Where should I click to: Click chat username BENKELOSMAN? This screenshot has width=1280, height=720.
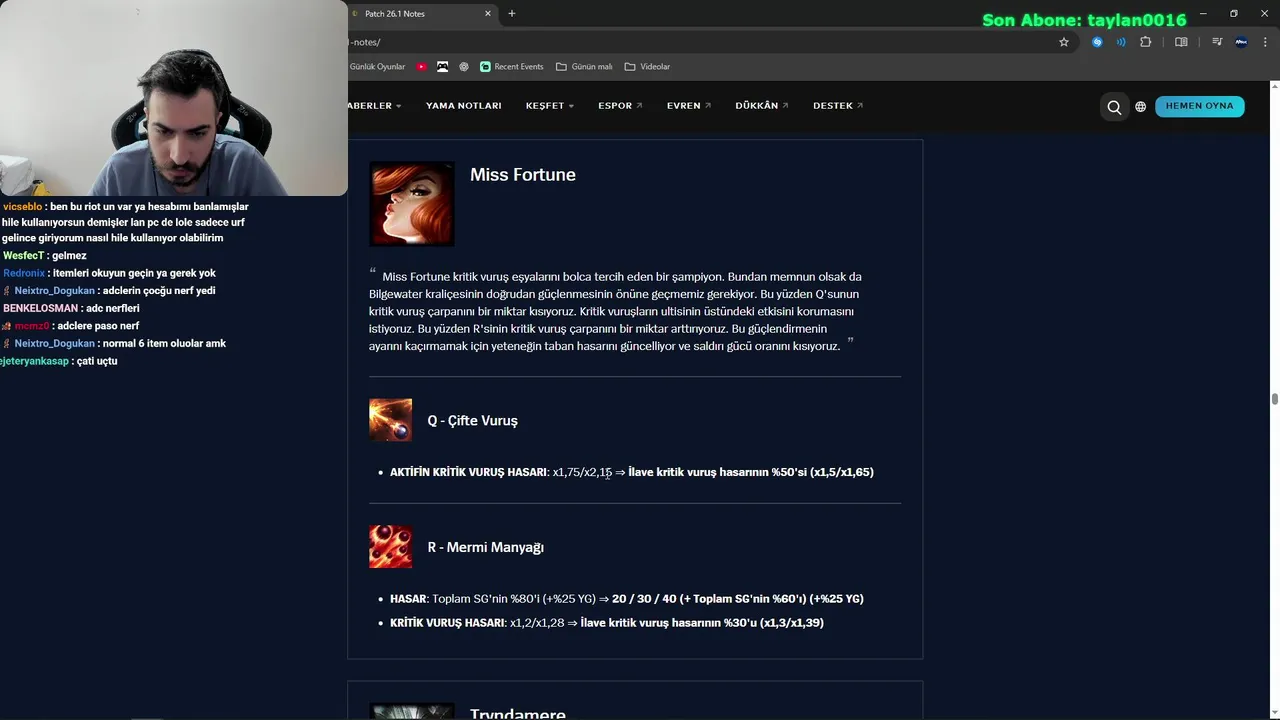tap(40, 309)
